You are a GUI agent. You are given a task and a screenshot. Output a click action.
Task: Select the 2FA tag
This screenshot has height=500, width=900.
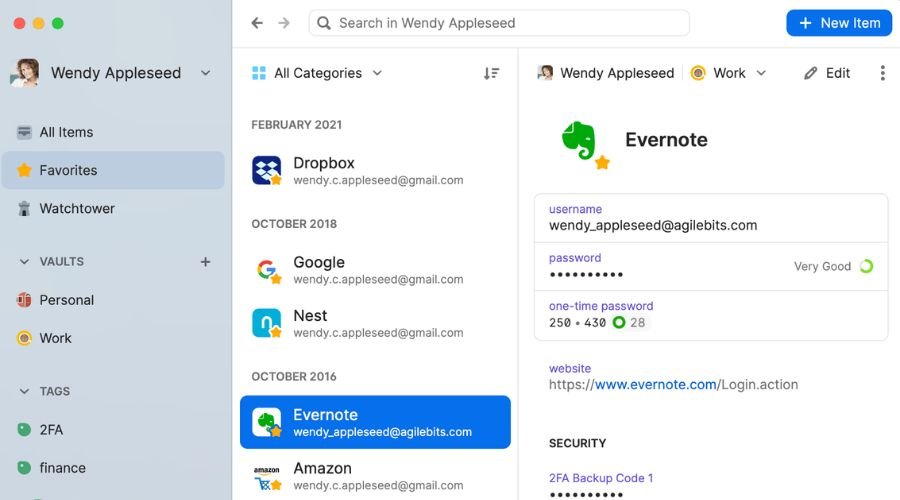click(x=113, y=429)
